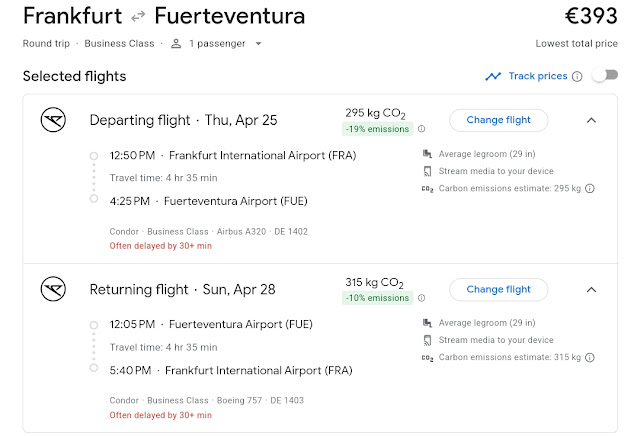Click info icon beside 295 kg carbon estimate
Viewport: 640px width, 436px height.
pyautogui.click(x=590, y=188)
